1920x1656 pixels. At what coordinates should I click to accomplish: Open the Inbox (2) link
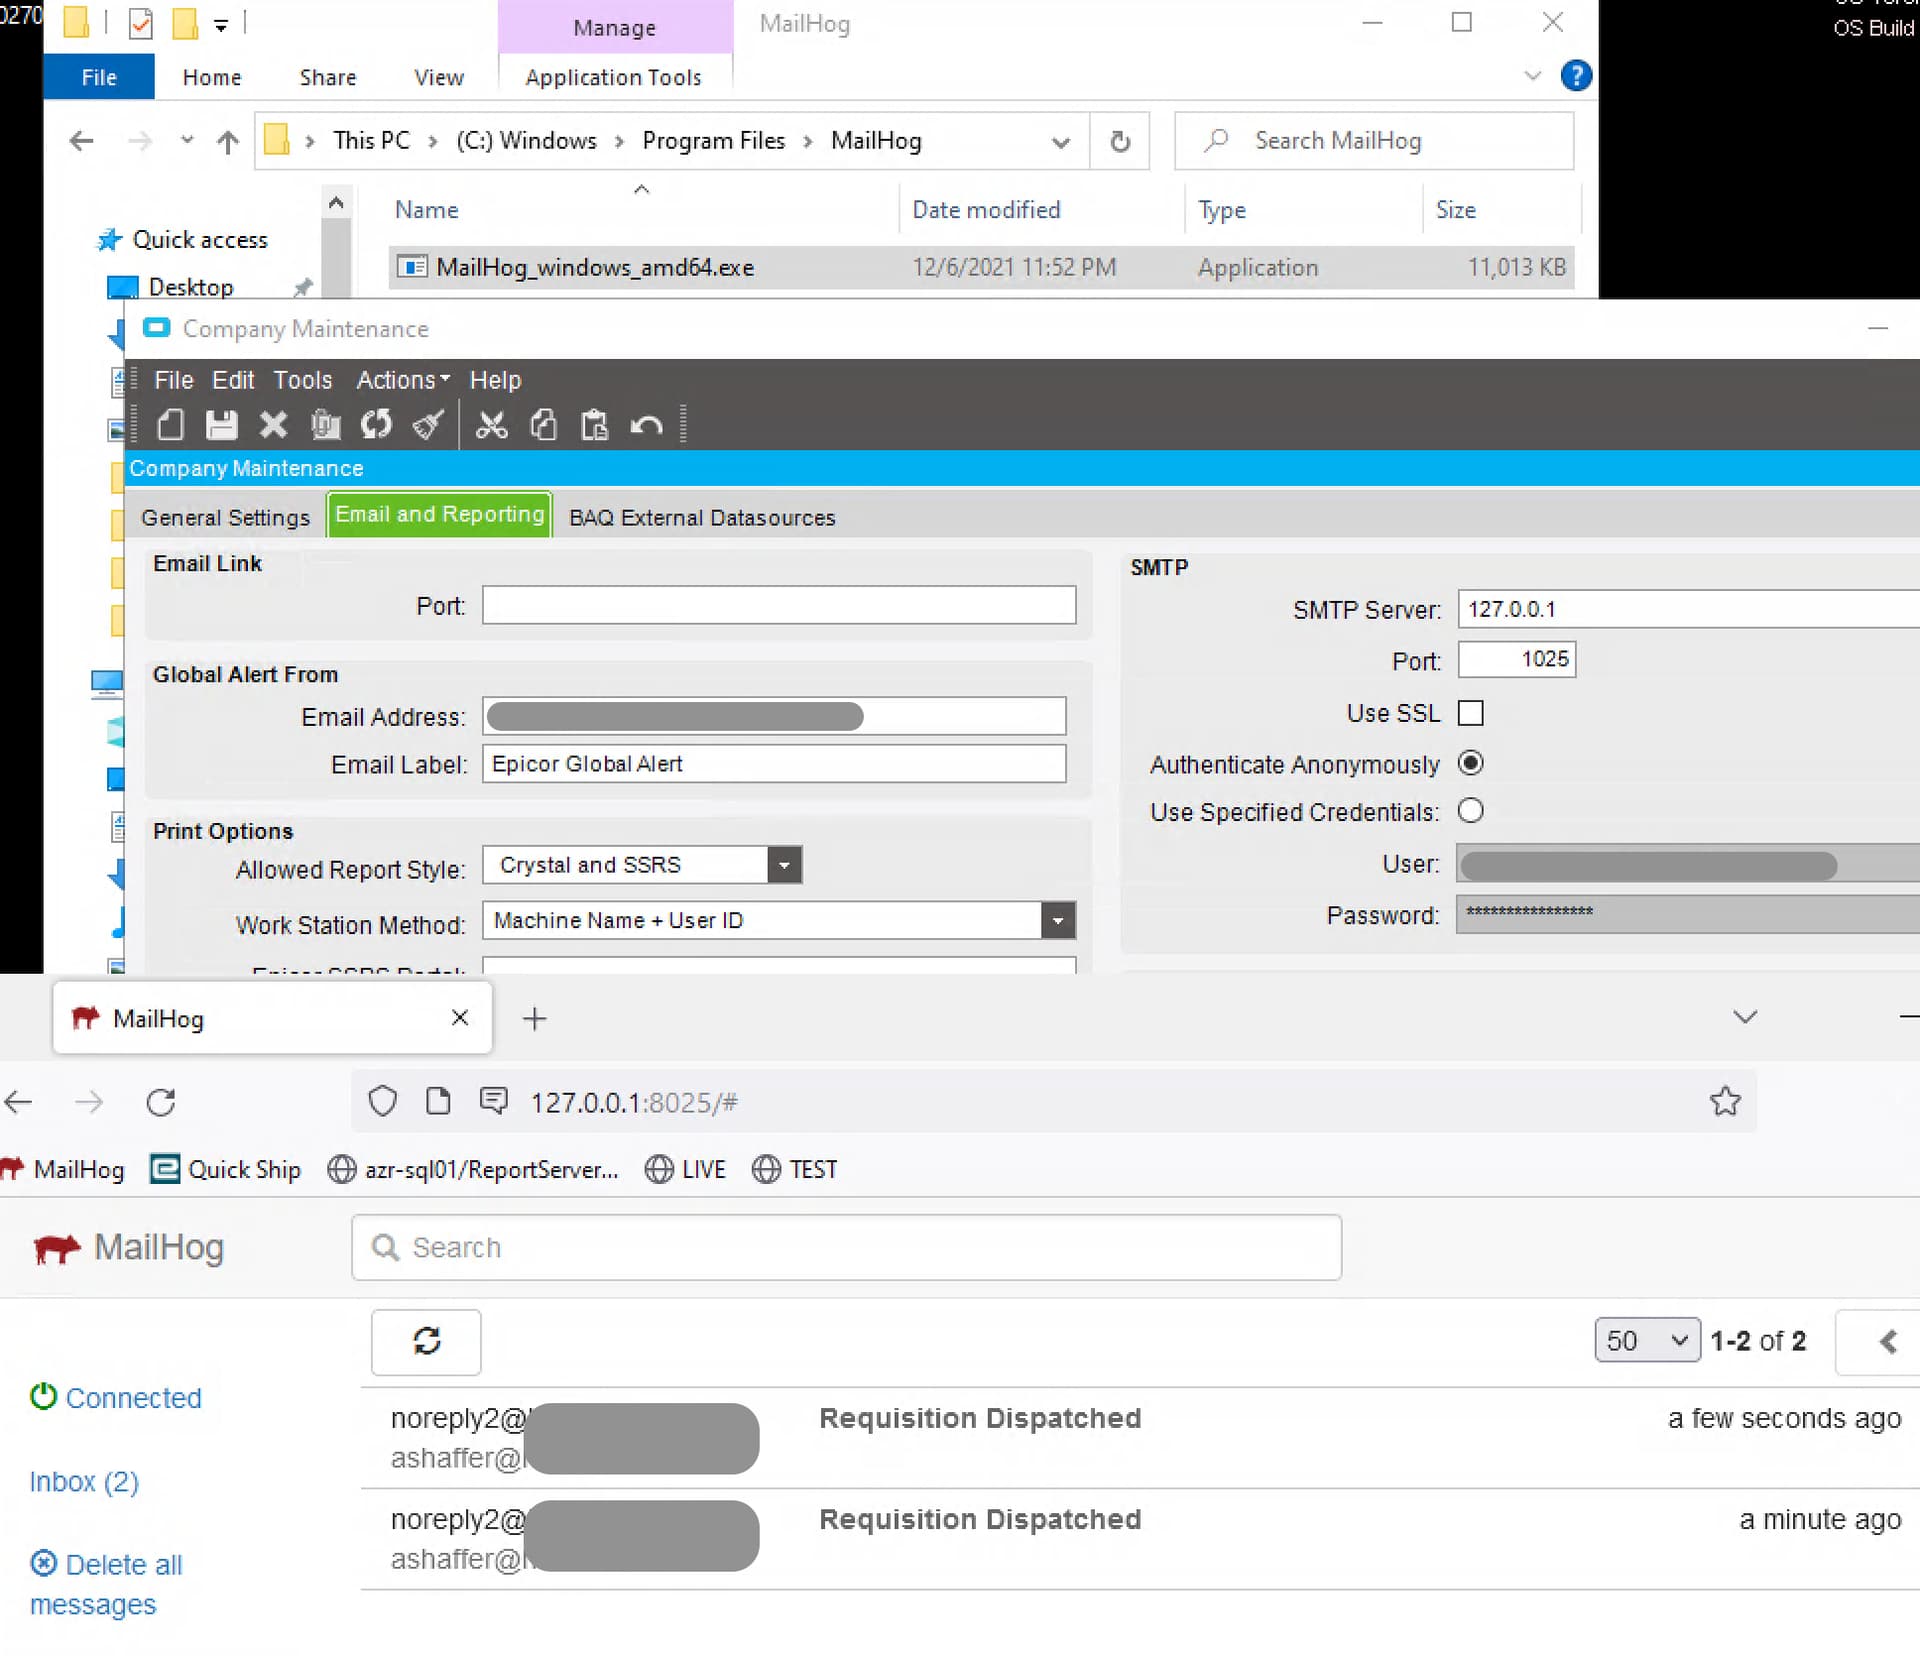coord(84,1482)
